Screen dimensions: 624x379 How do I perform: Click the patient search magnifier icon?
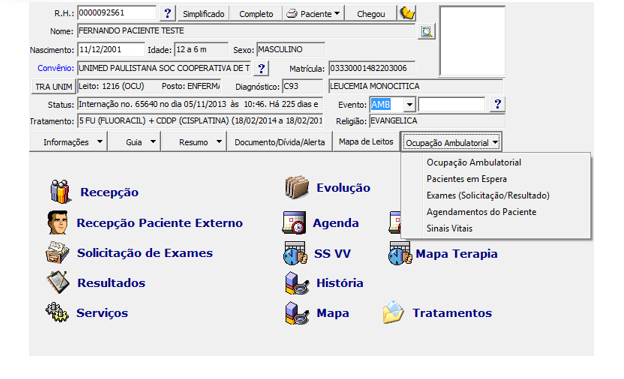[x=426, y=31]
